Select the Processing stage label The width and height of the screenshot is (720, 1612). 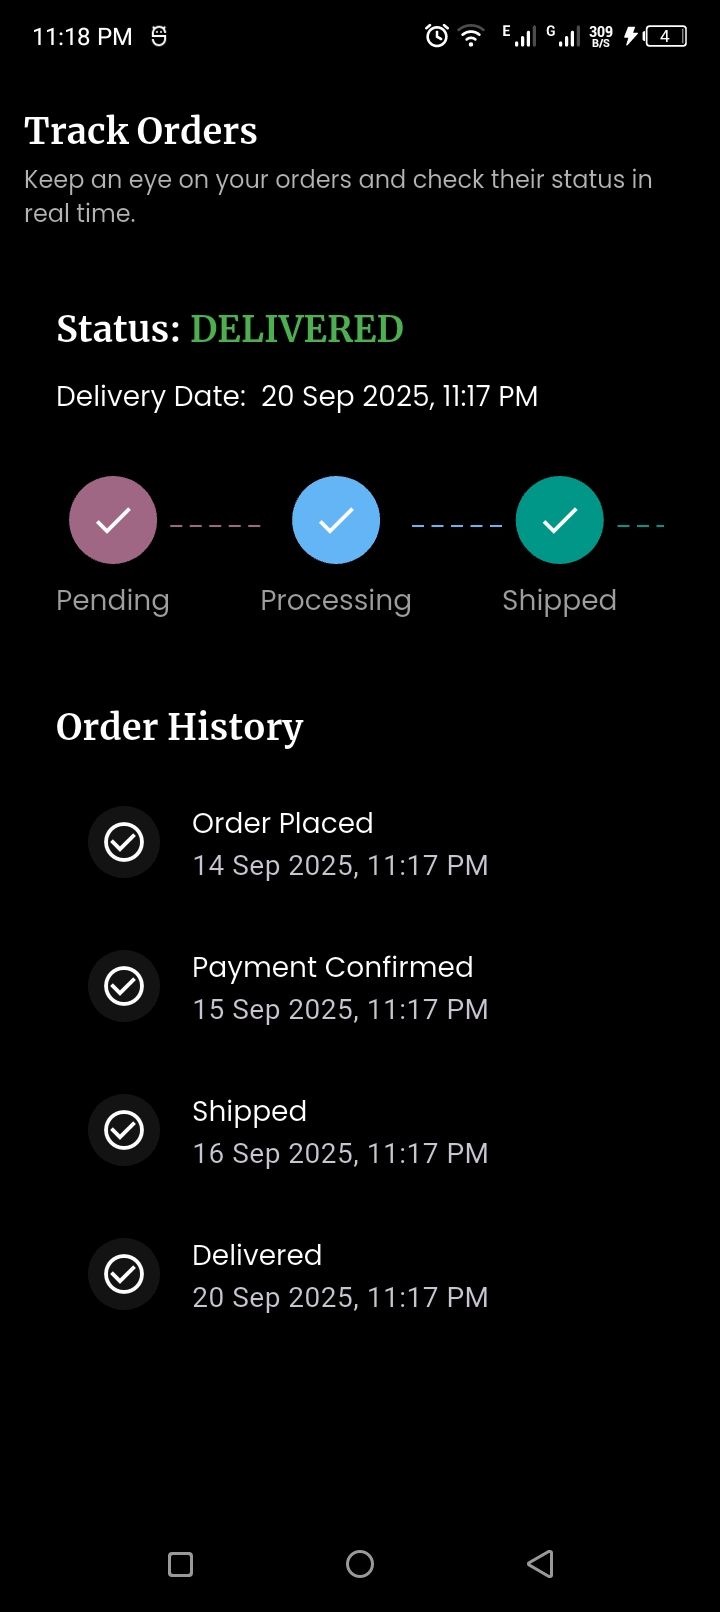click(336, 600)
